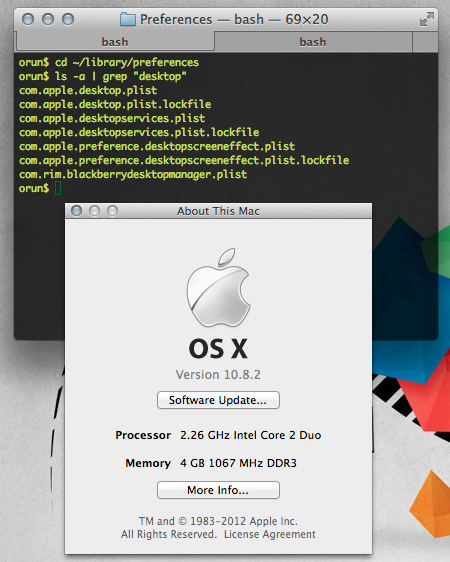
Task: Open the License Agreement link
Action: point(270,534)
